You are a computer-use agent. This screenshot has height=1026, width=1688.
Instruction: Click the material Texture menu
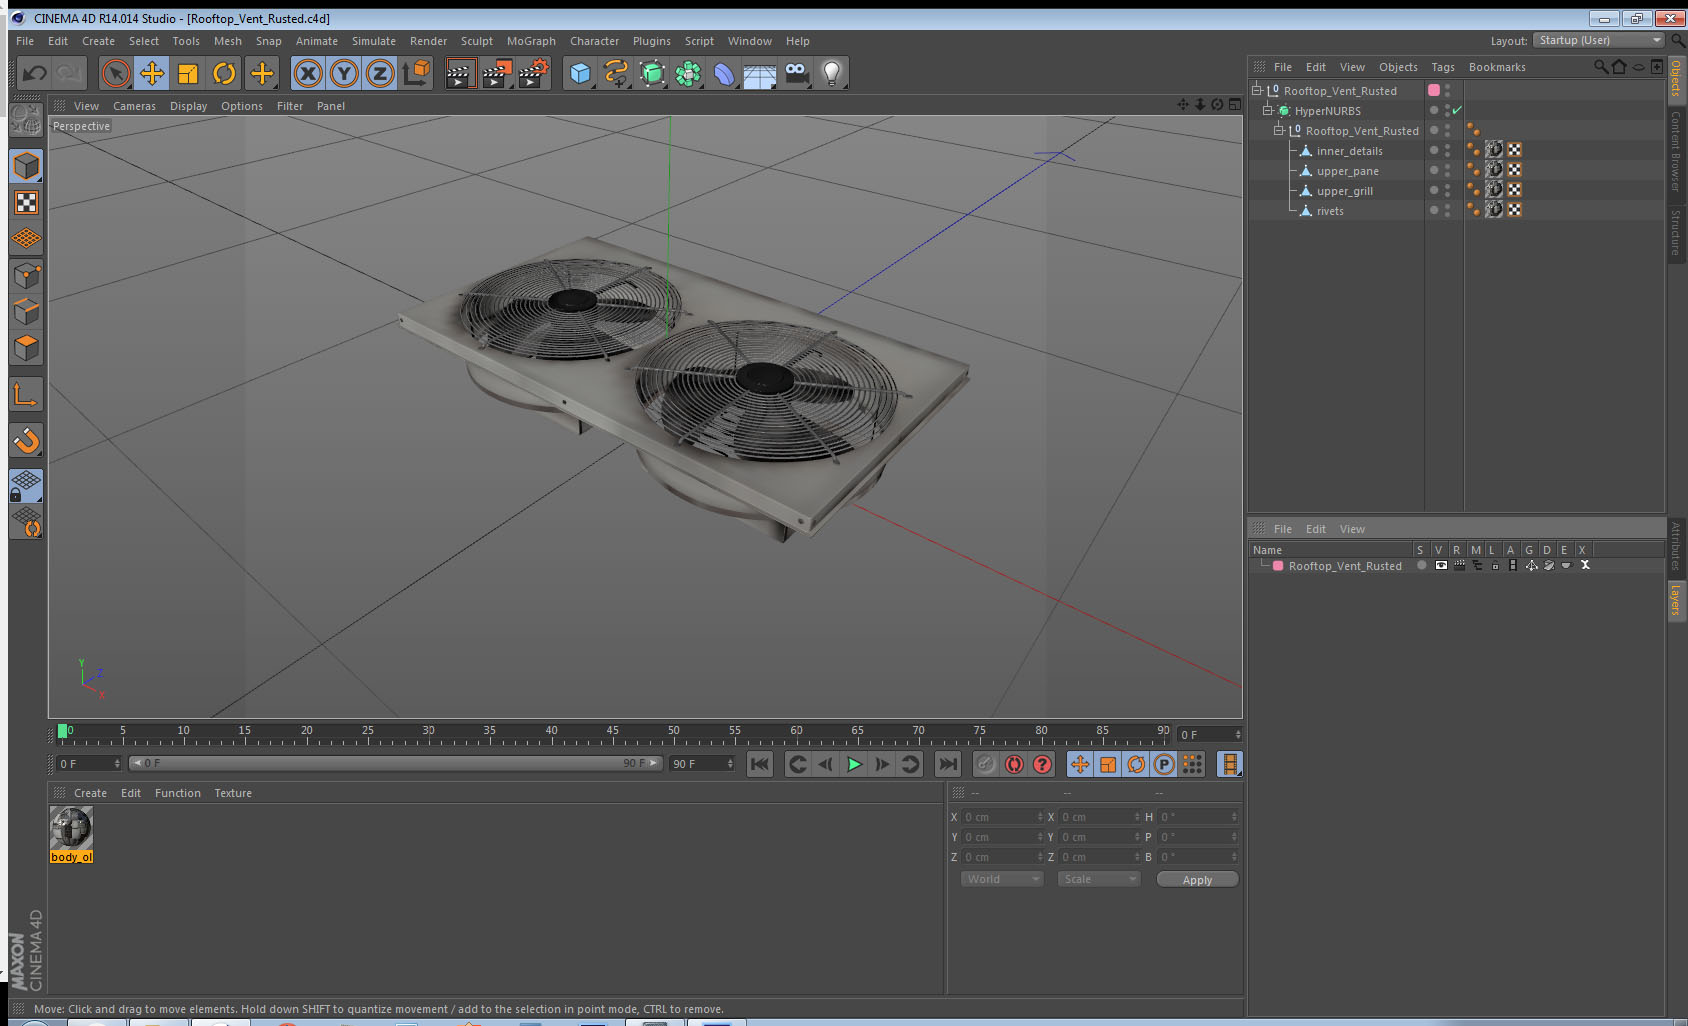233,793
